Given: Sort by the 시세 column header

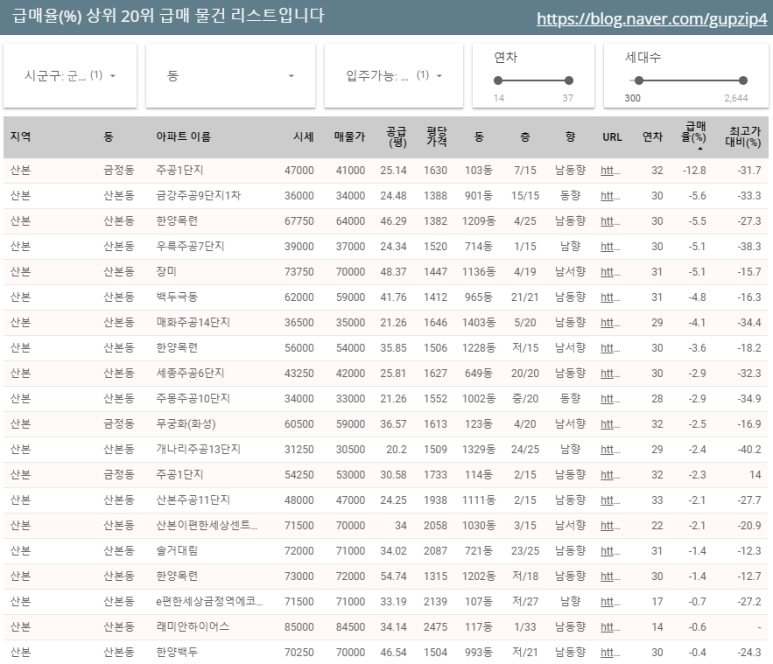Looking at the screenshot, I should 303,137.
